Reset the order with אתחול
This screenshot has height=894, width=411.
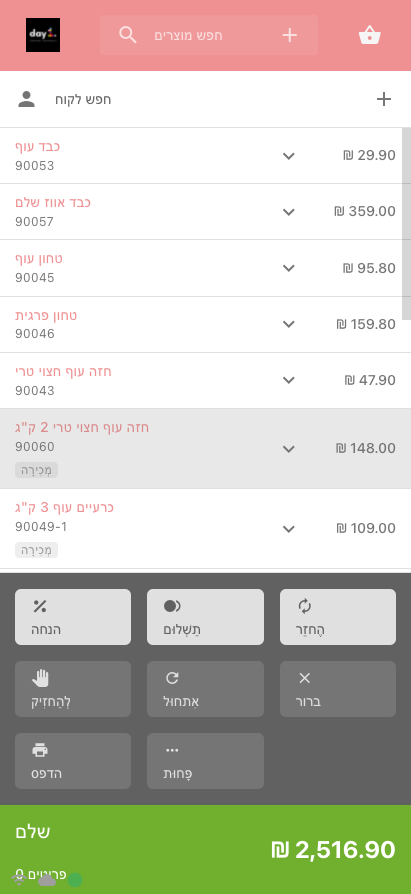point(205,689)
